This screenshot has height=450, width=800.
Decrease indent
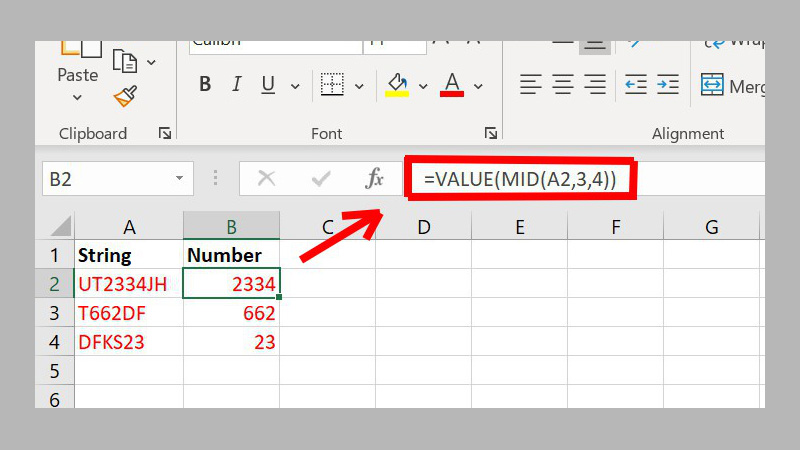click(636, 84)
